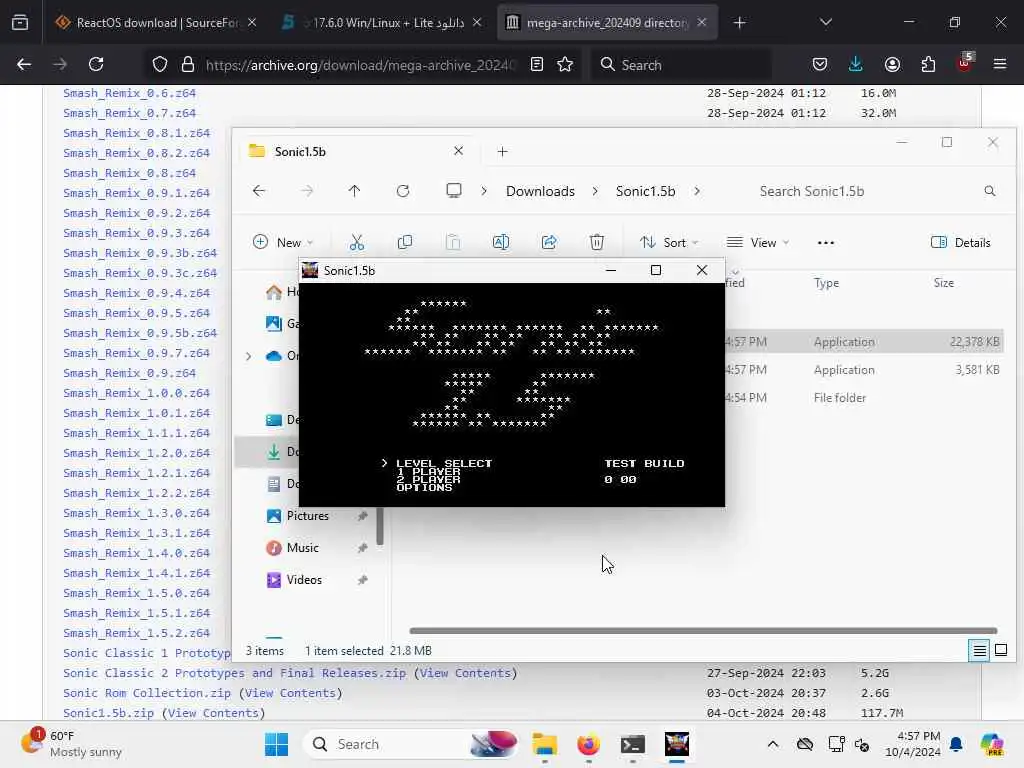Click the Firefox Search box

[680, 65]
